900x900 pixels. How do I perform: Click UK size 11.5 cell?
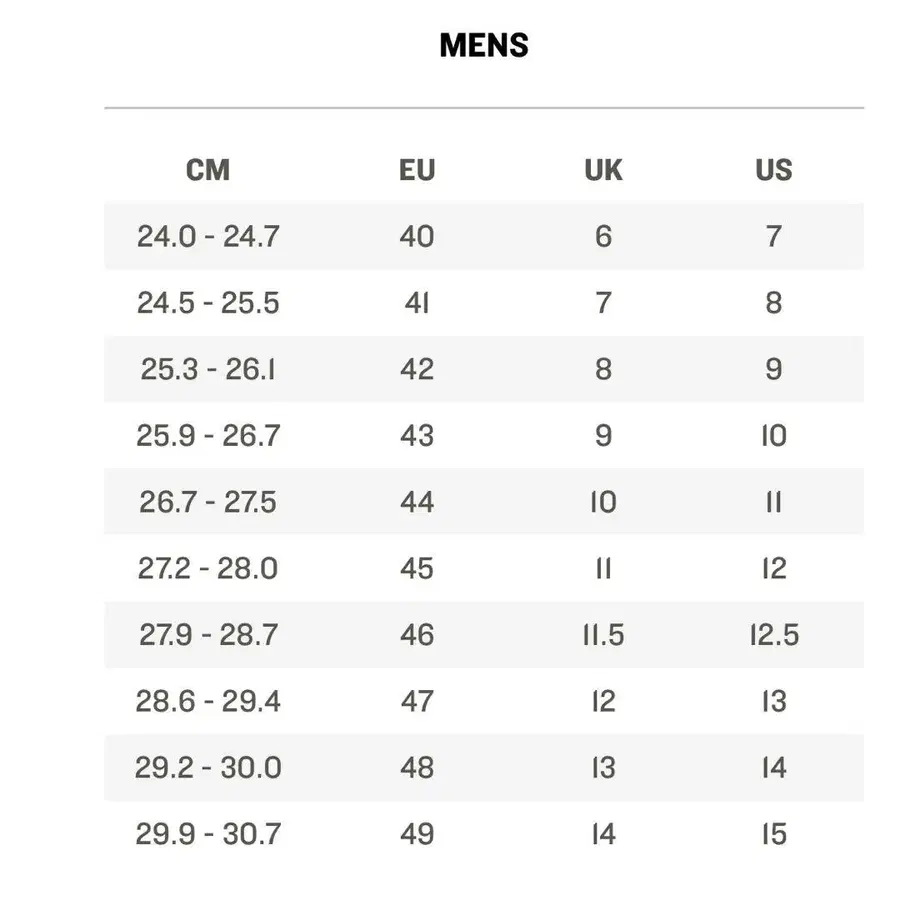[603, 635]
